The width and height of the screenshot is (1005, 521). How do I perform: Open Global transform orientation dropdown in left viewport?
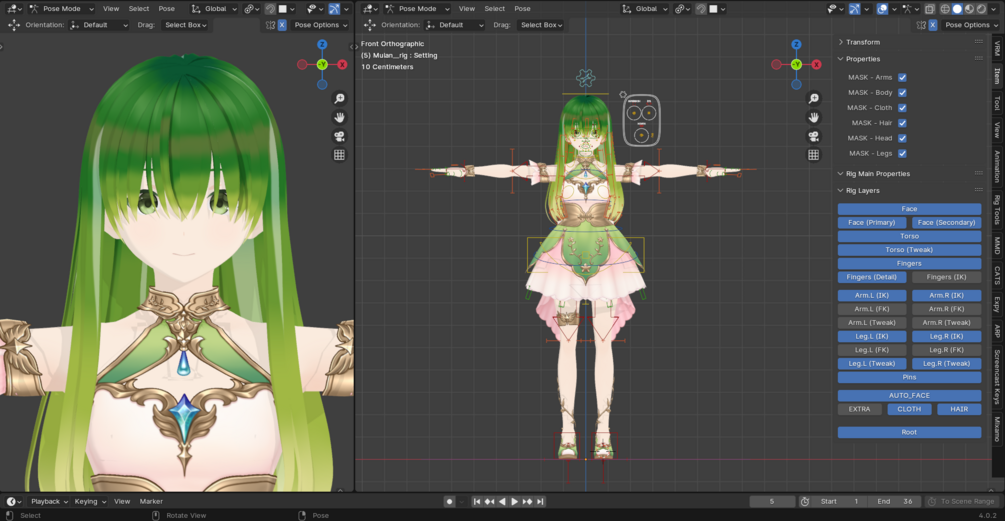(214, 9)
